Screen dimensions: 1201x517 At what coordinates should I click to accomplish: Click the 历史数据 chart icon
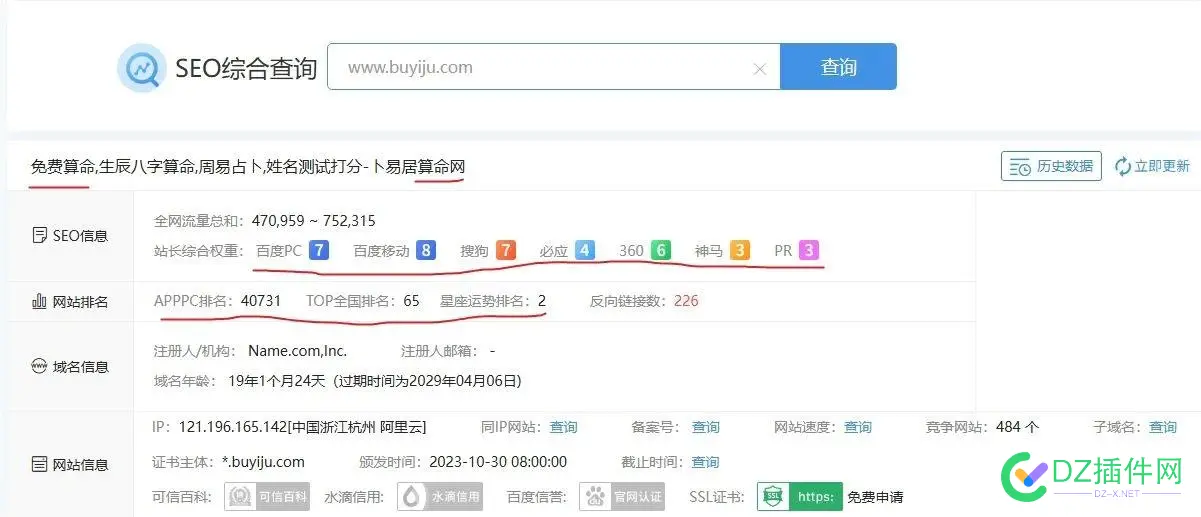tap(1020, 167)
